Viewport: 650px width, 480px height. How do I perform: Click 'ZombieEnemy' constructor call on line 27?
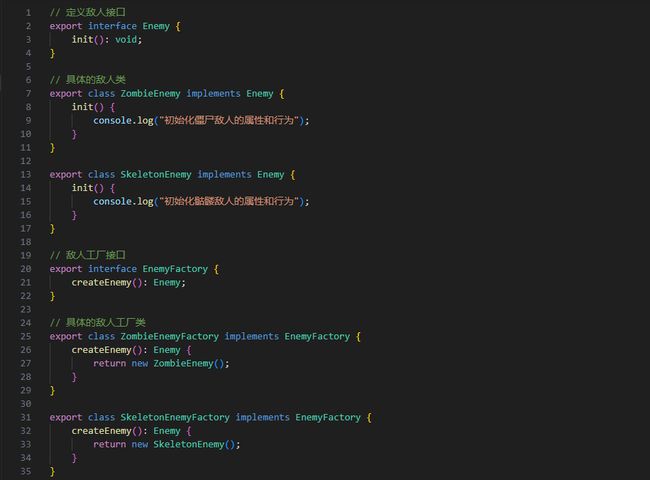coord(183,364)
